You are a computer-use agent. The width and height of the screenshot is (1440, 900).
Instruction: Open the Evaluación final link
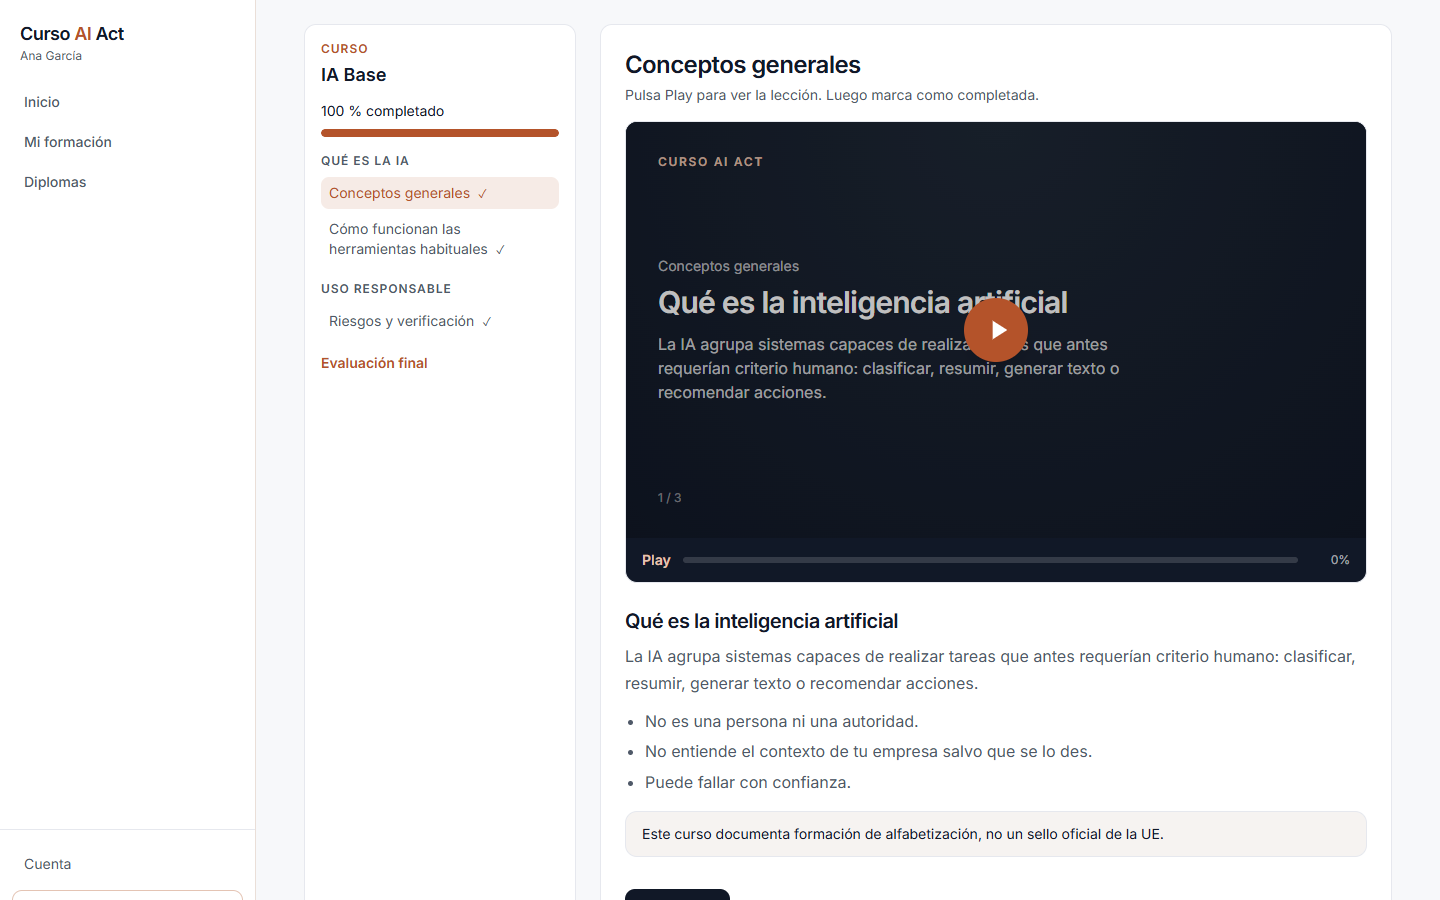point(374,363)
